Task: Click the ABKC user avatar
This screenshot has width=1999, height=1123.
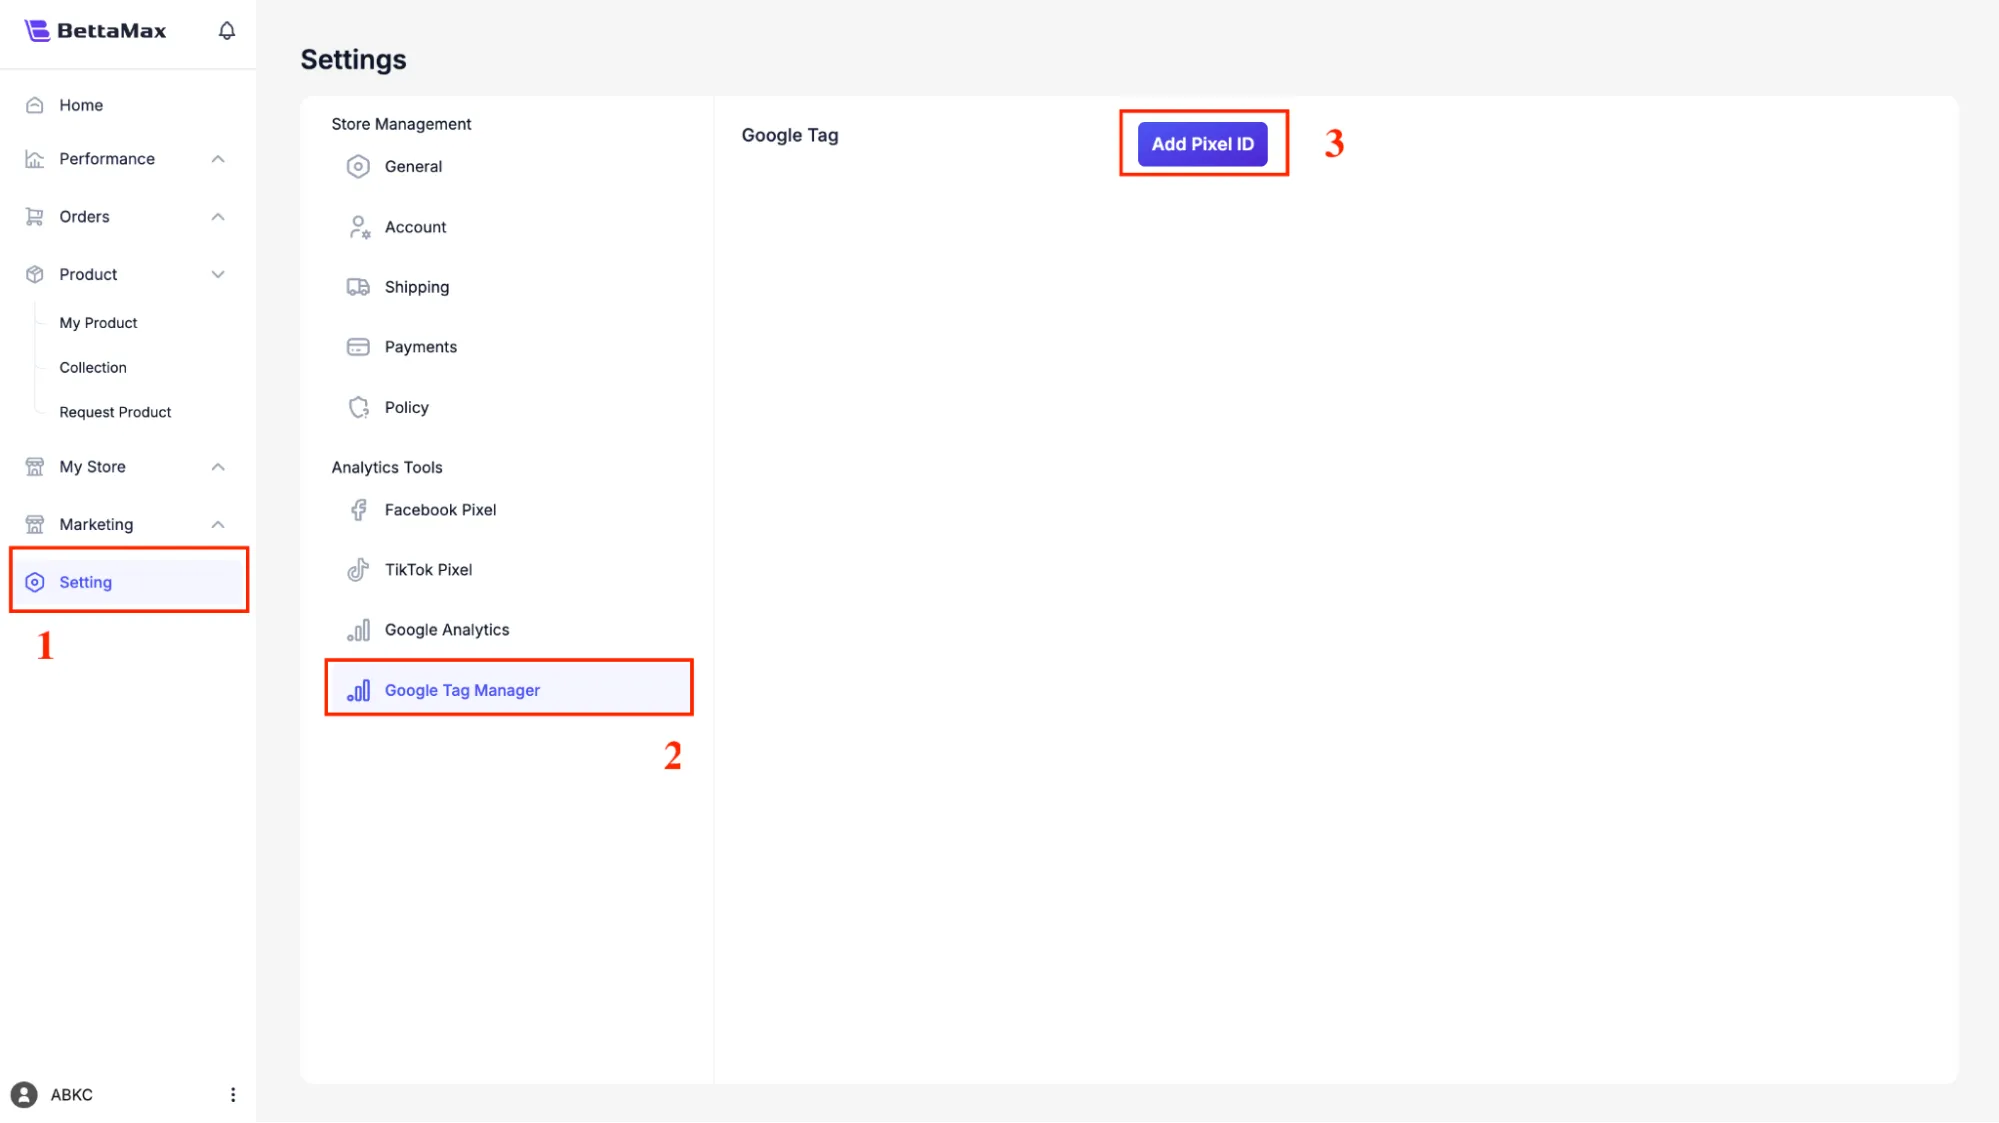Action: click(x=24, y=1095)
